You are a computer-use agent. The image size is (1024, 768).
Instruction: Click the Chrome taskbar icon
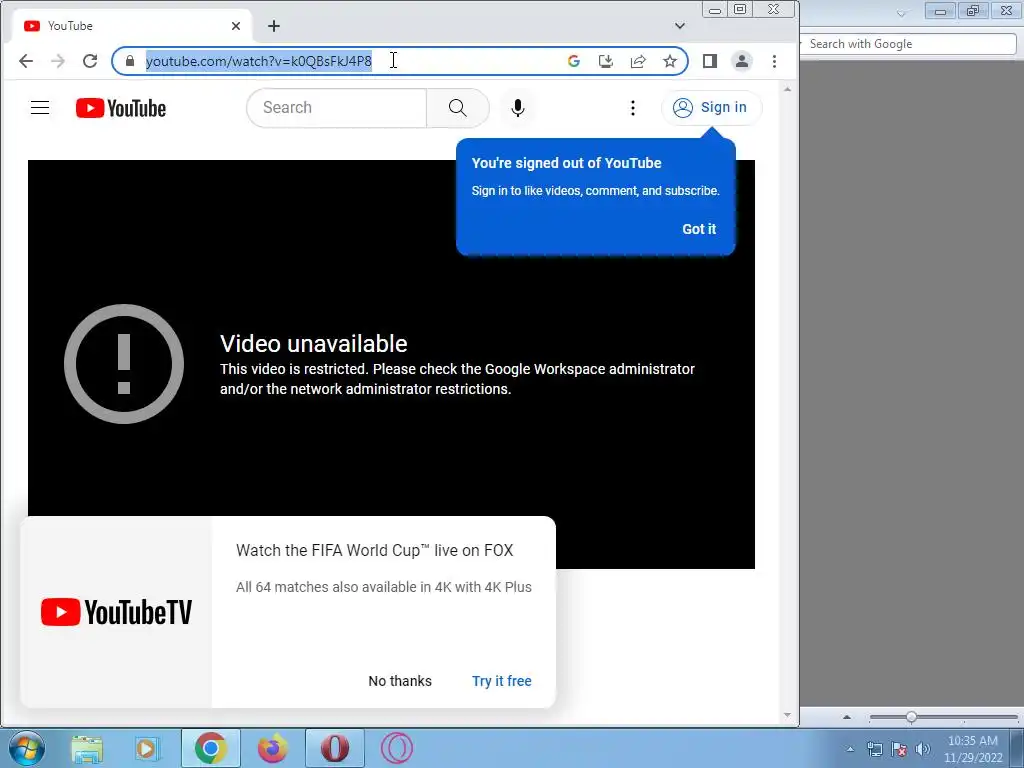pos(210,748)
